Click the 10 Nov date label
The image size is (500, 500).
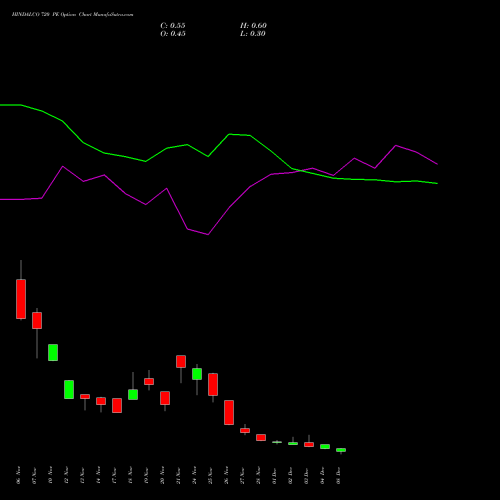[50, 475]
